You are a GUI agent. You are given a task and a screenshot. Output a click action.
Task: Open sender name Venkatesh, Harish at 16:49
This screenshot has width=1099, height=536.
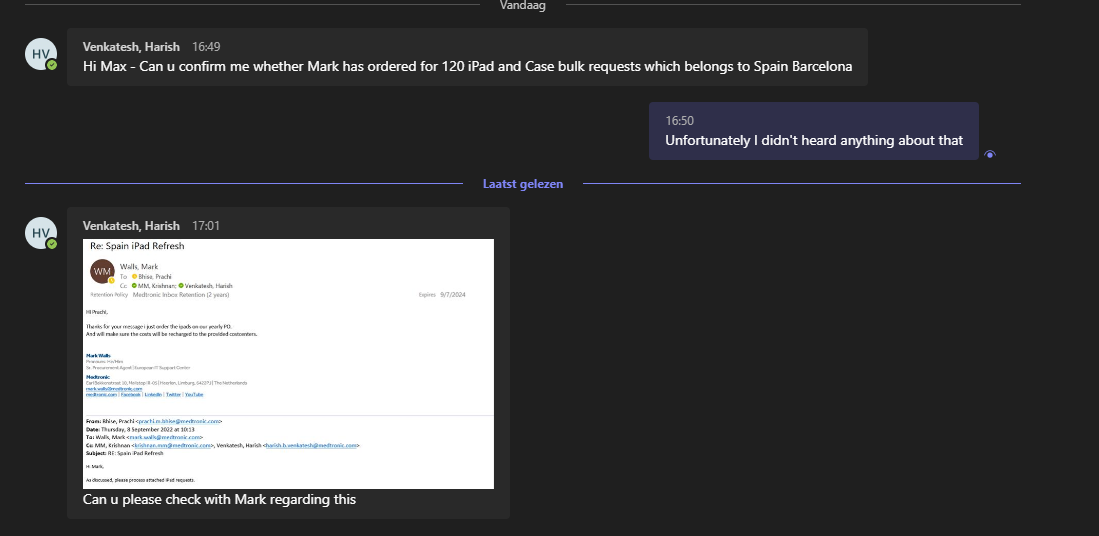tap(131, 46)
